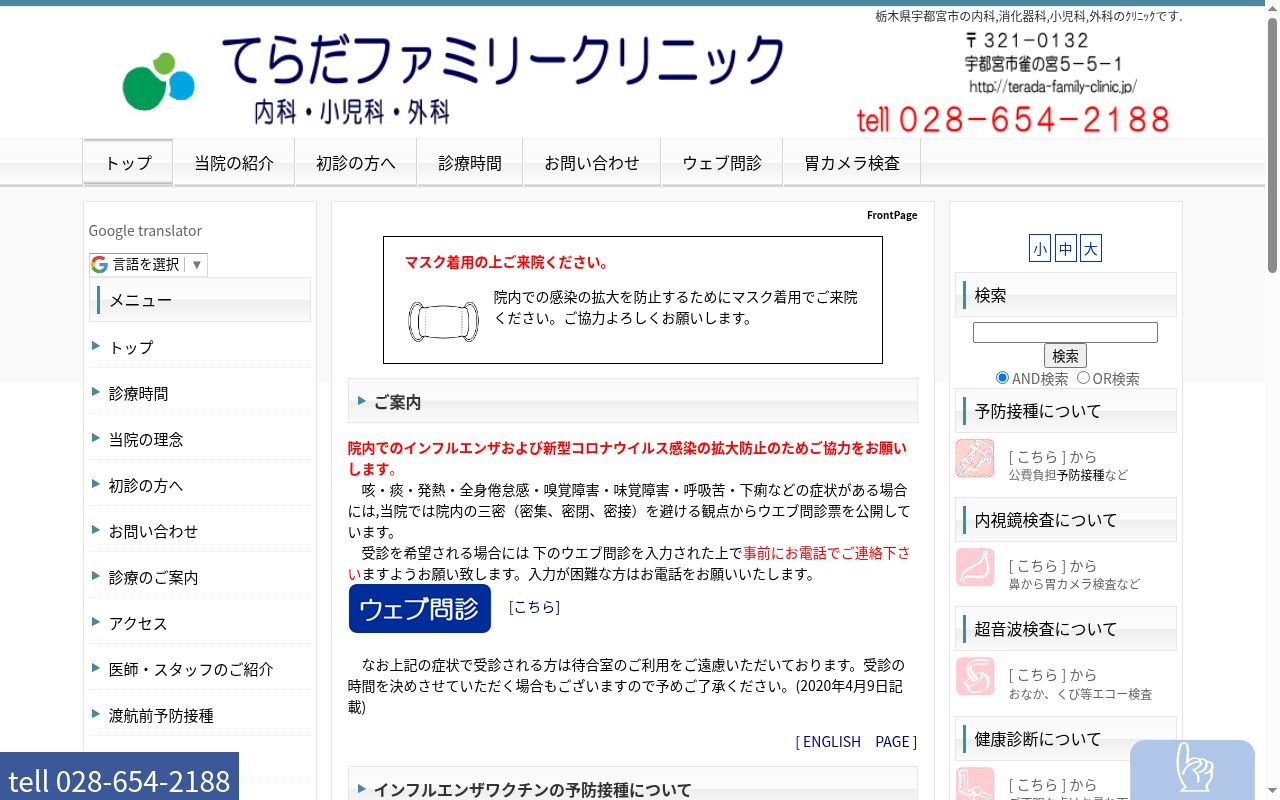Click the Google translator label

click(145, 230)
